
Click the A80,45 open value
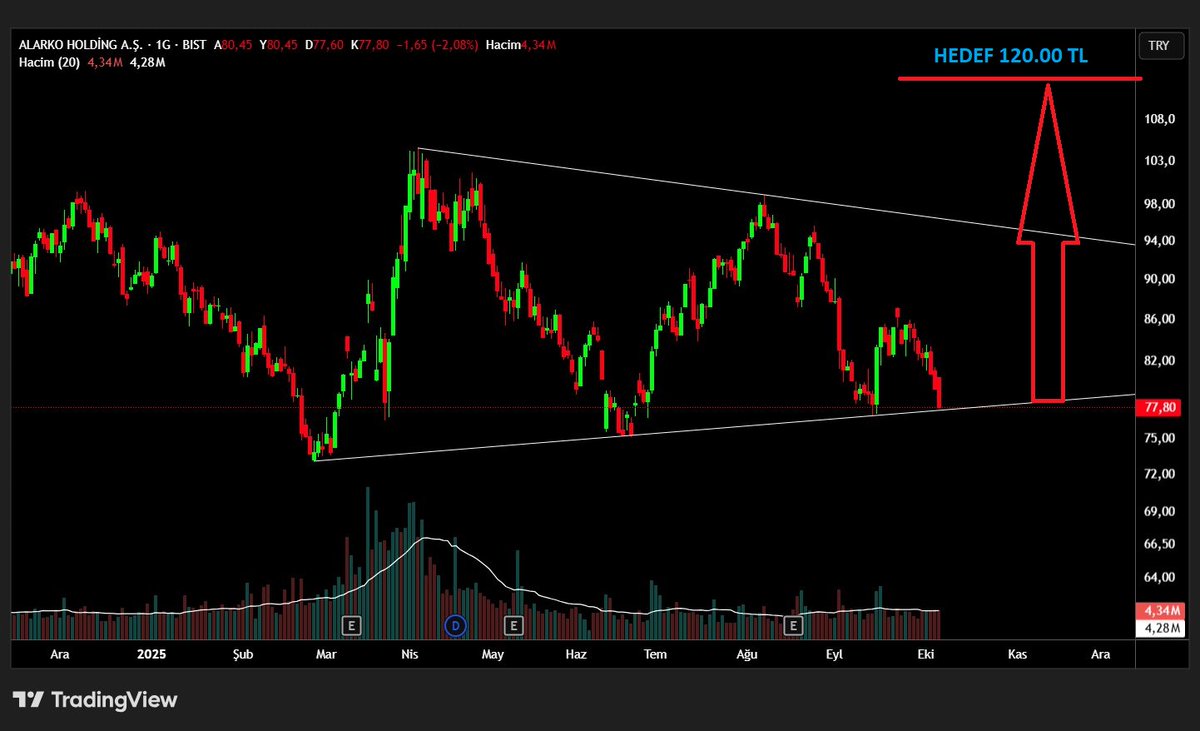click(234, 45)
